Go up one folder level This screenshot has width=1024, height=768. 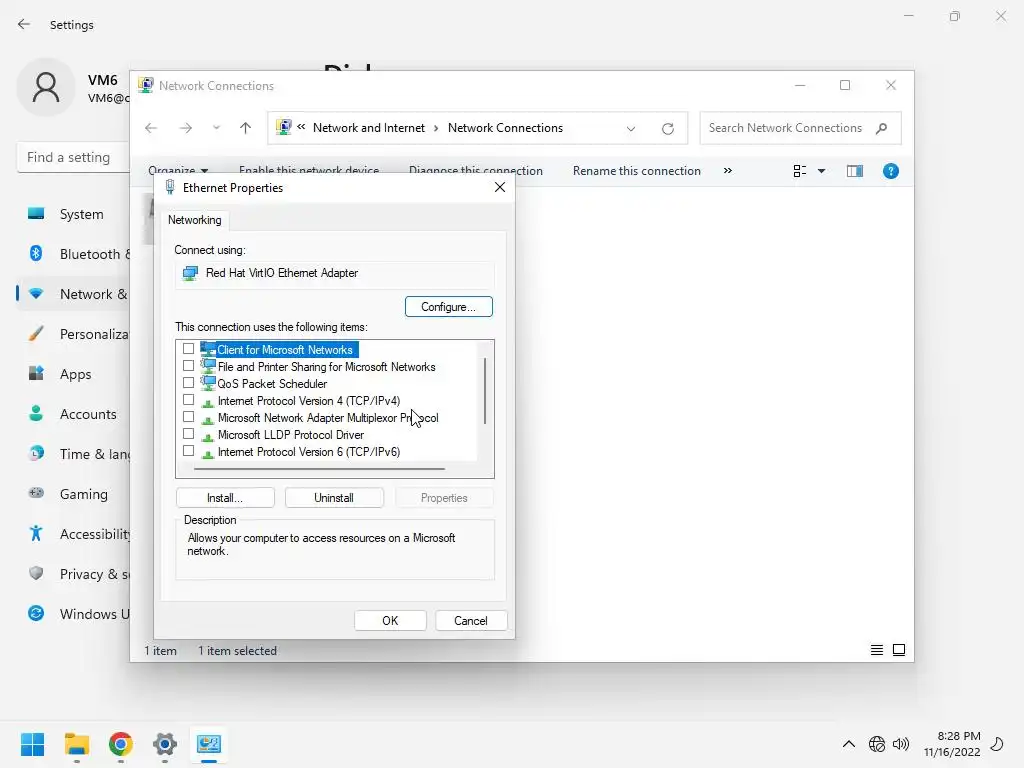click(246, 128)
